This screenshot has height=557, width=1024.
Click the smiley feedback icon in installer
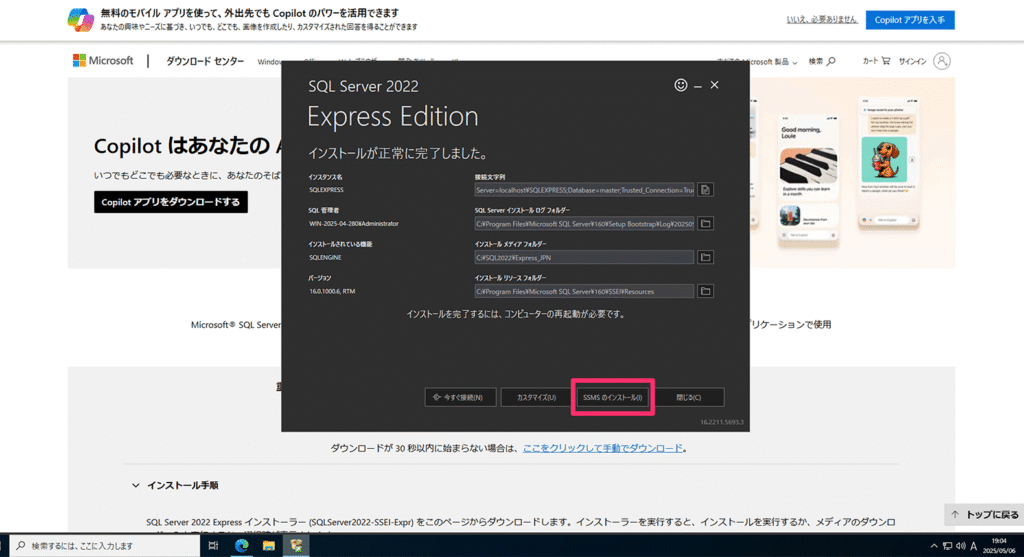coord(680,85)
